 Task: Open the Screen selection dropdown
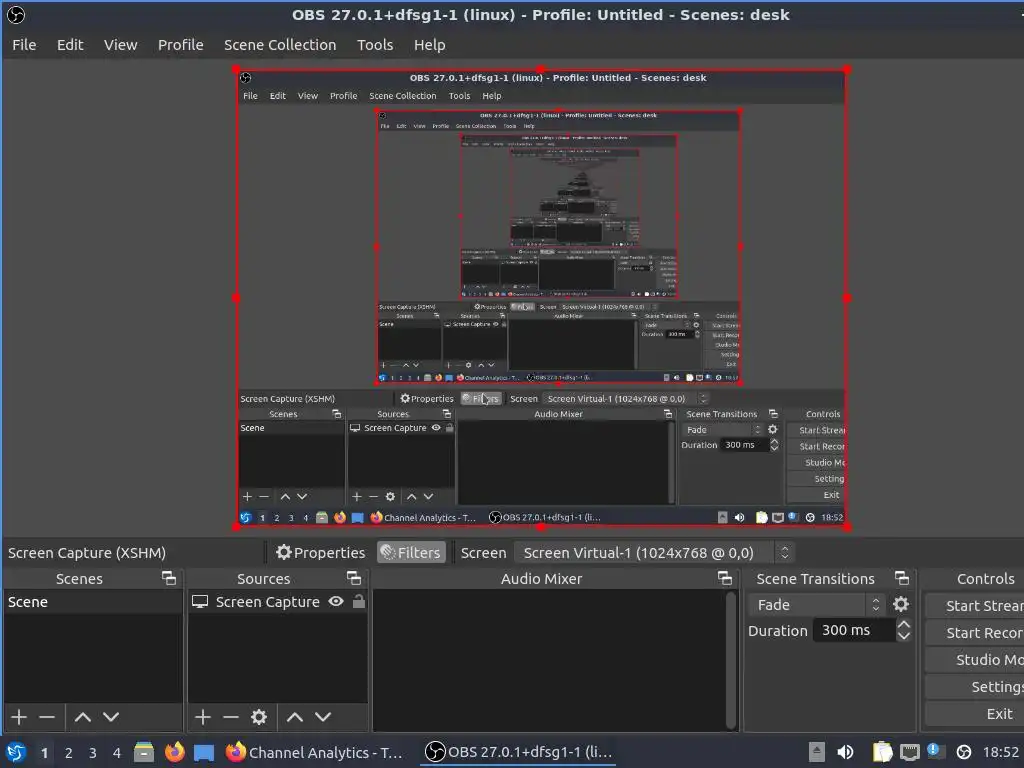click(x=654, y=552)
